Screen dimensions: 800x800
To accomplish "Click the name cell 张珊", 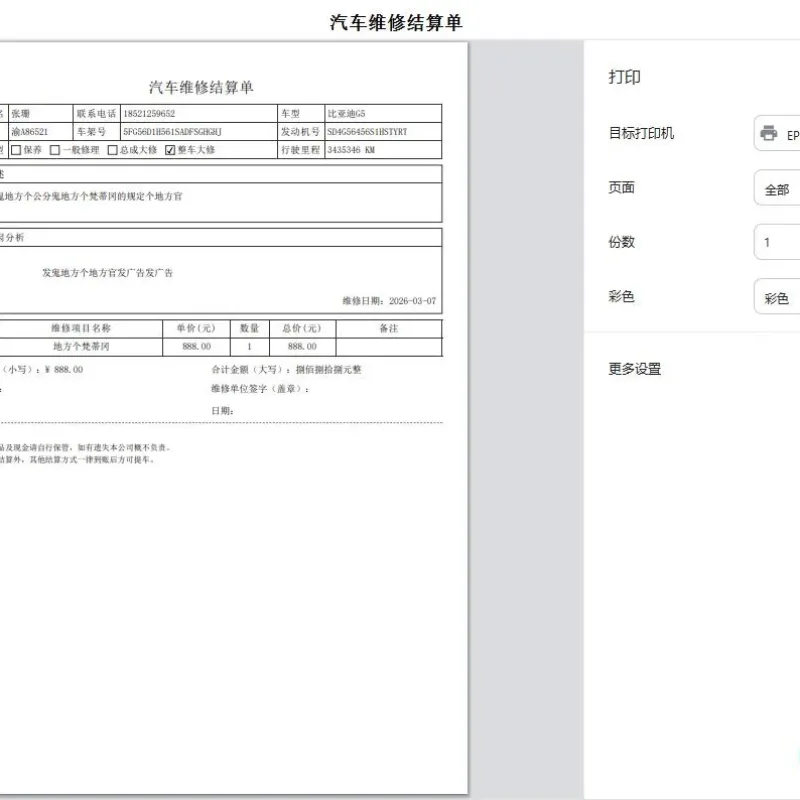I will 21,114.
